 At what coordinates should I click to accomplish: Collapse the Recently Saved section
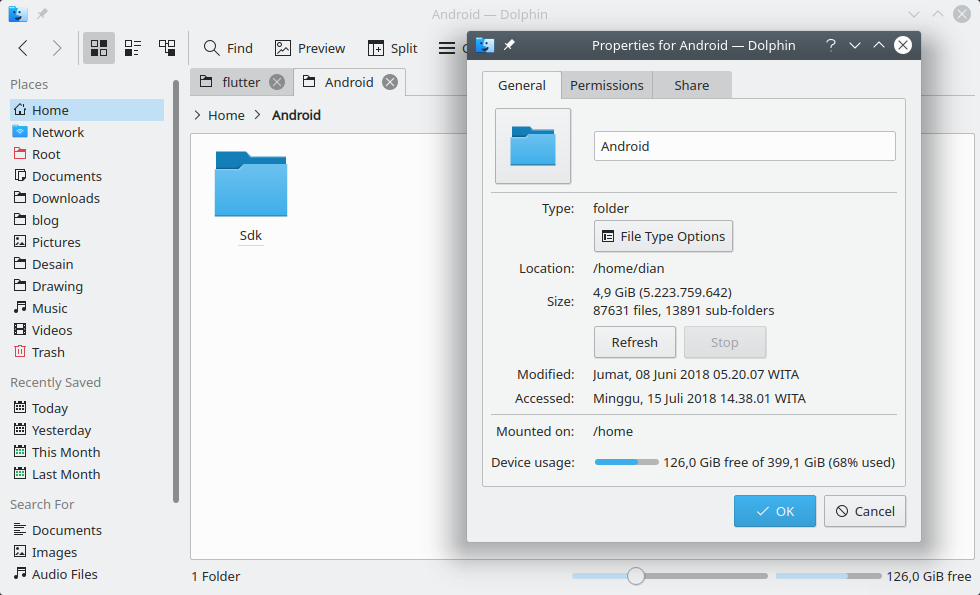55,382
